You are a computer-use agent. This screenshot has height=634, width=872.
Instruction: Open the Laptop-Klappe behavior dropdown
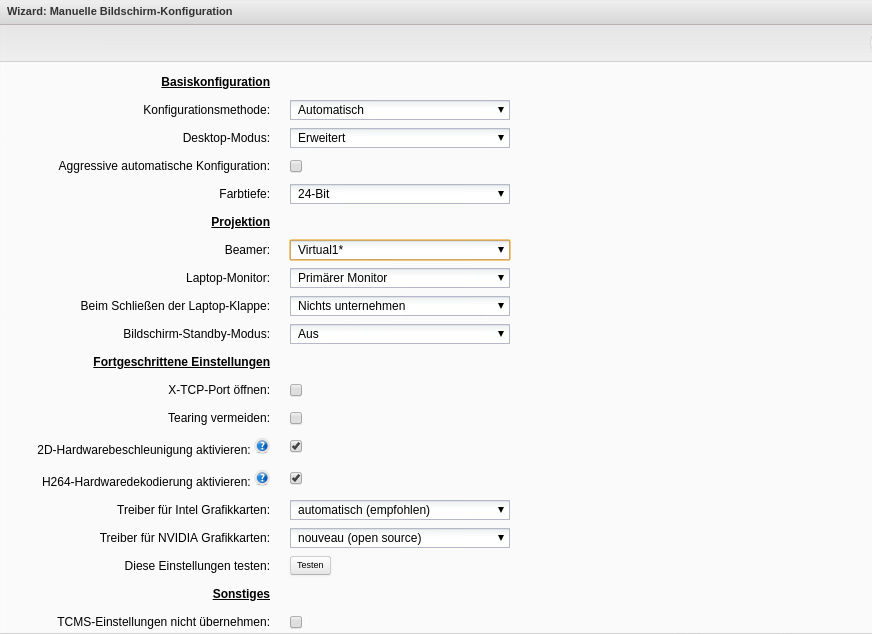399,306
